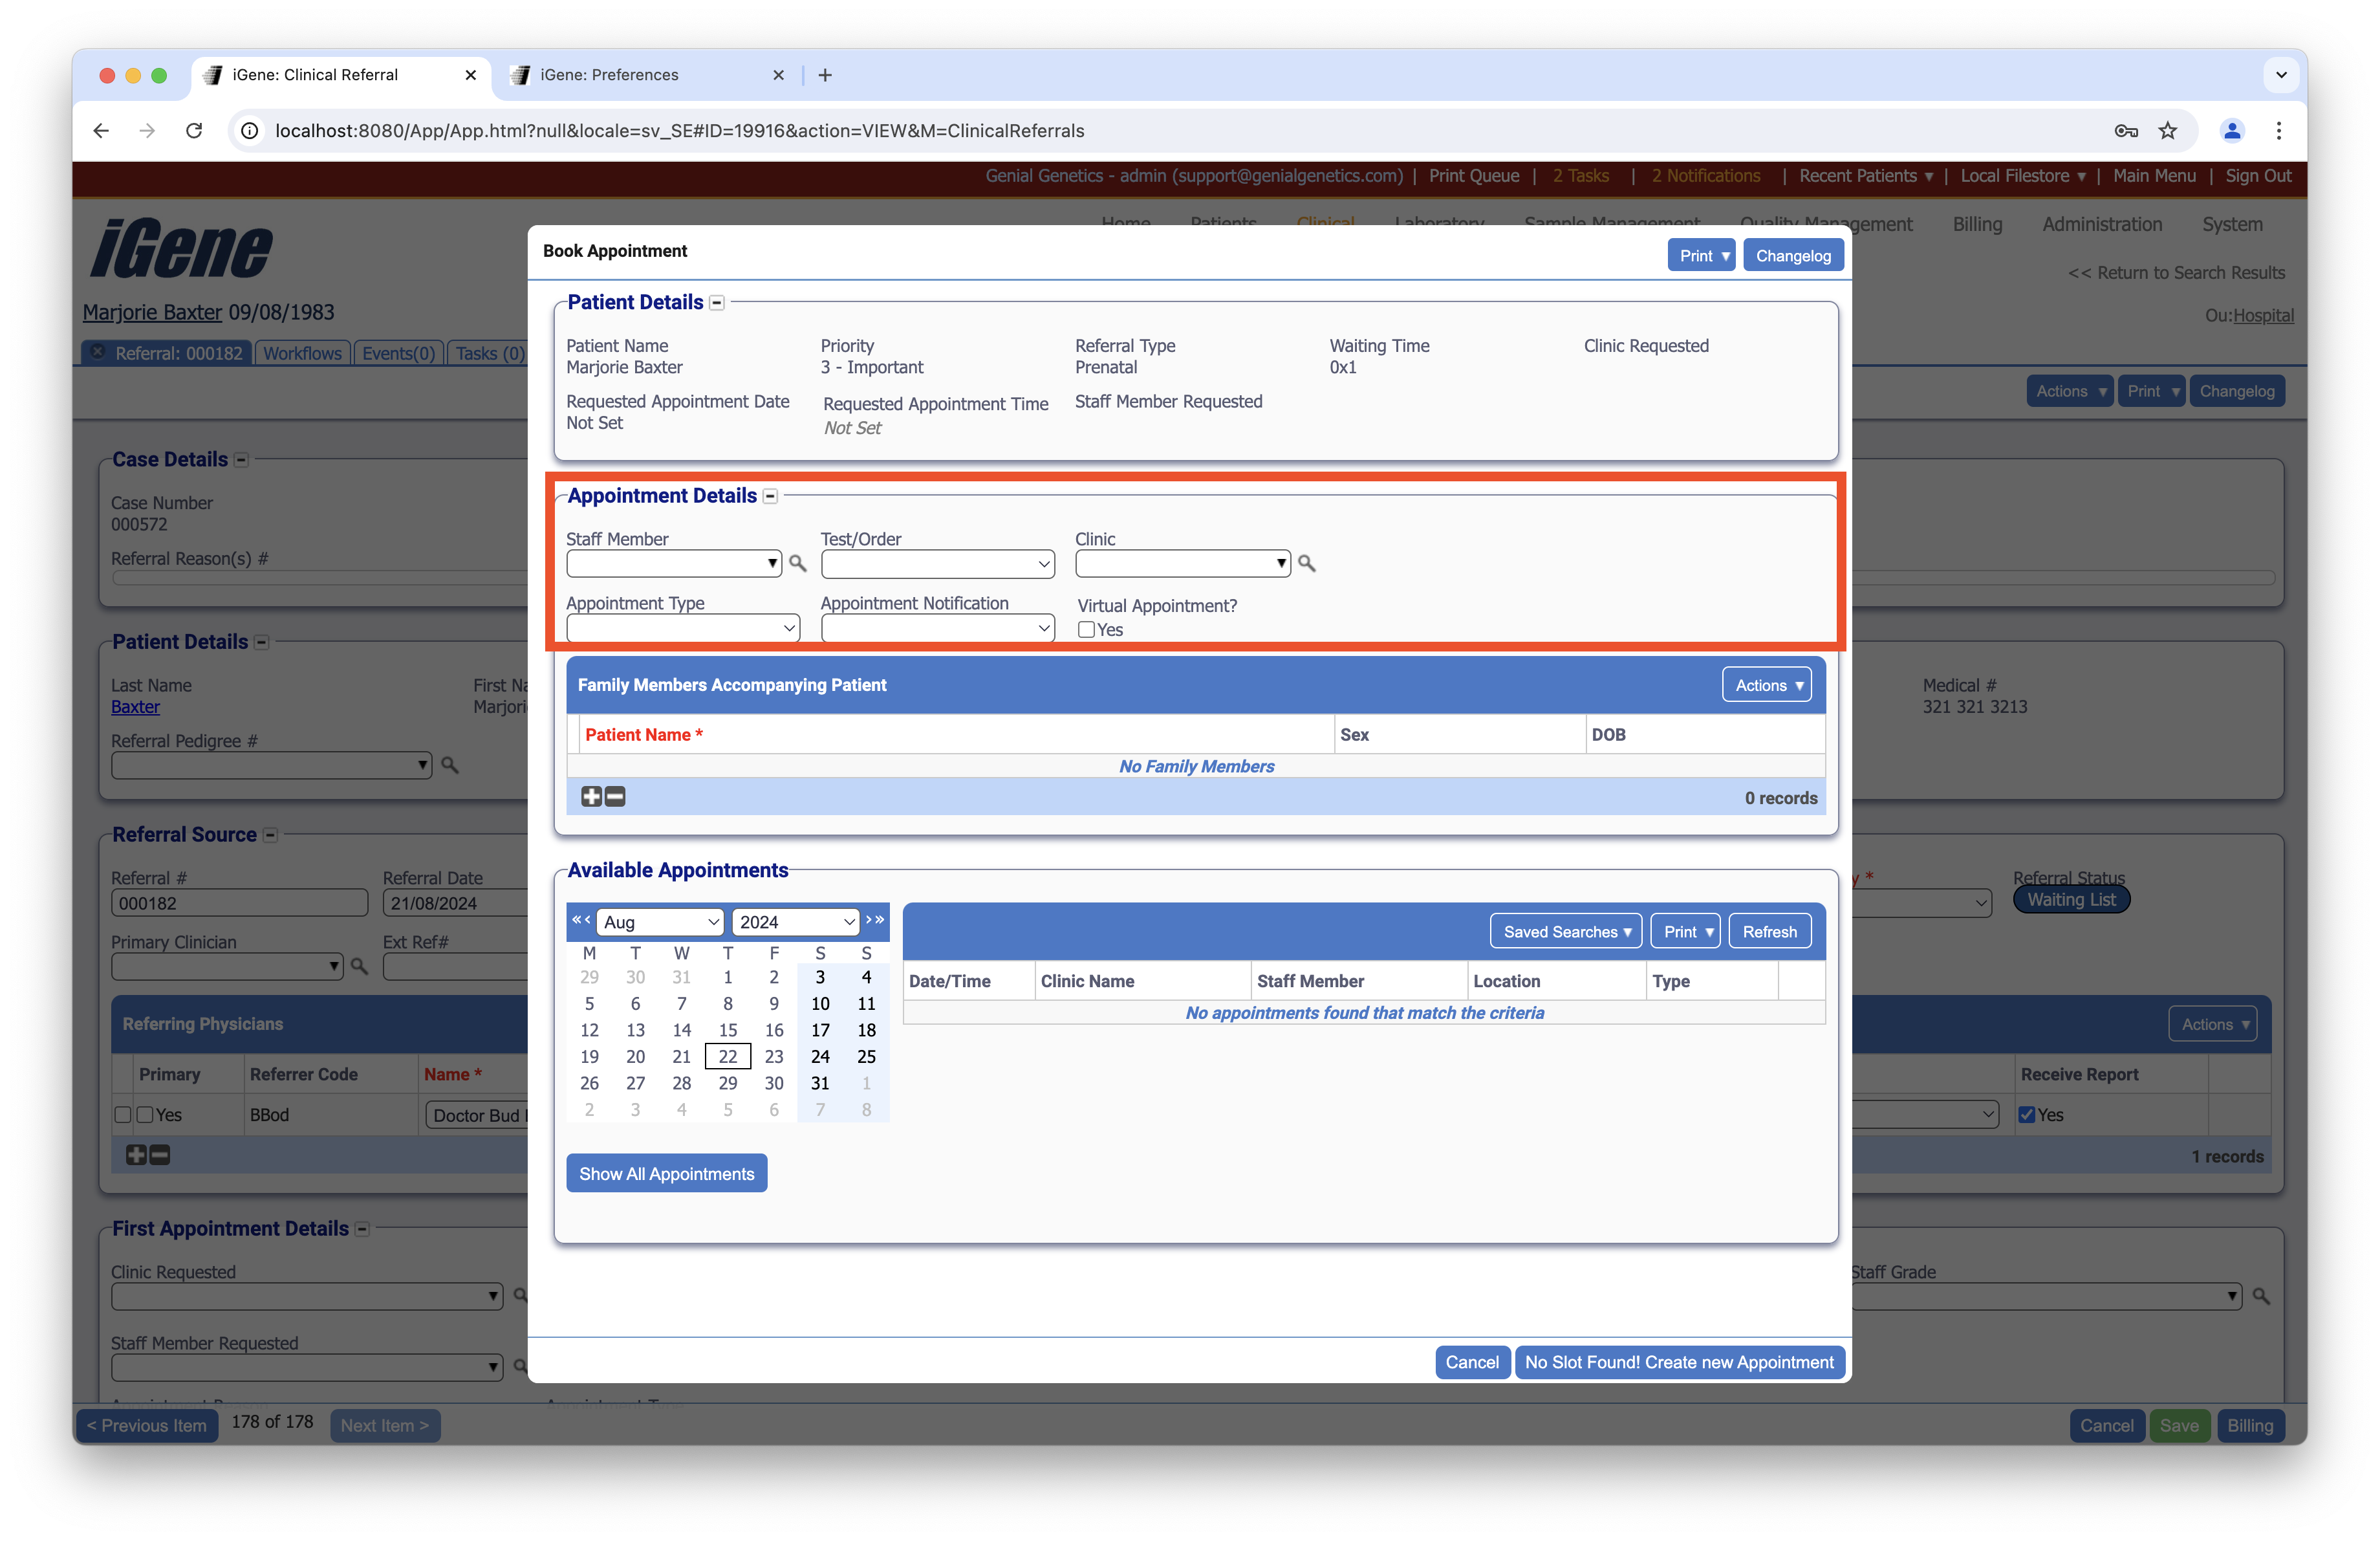Bookmark the page with the star icon
The width and height of the screenshot is (2380, 1541).
[2167, 131]
